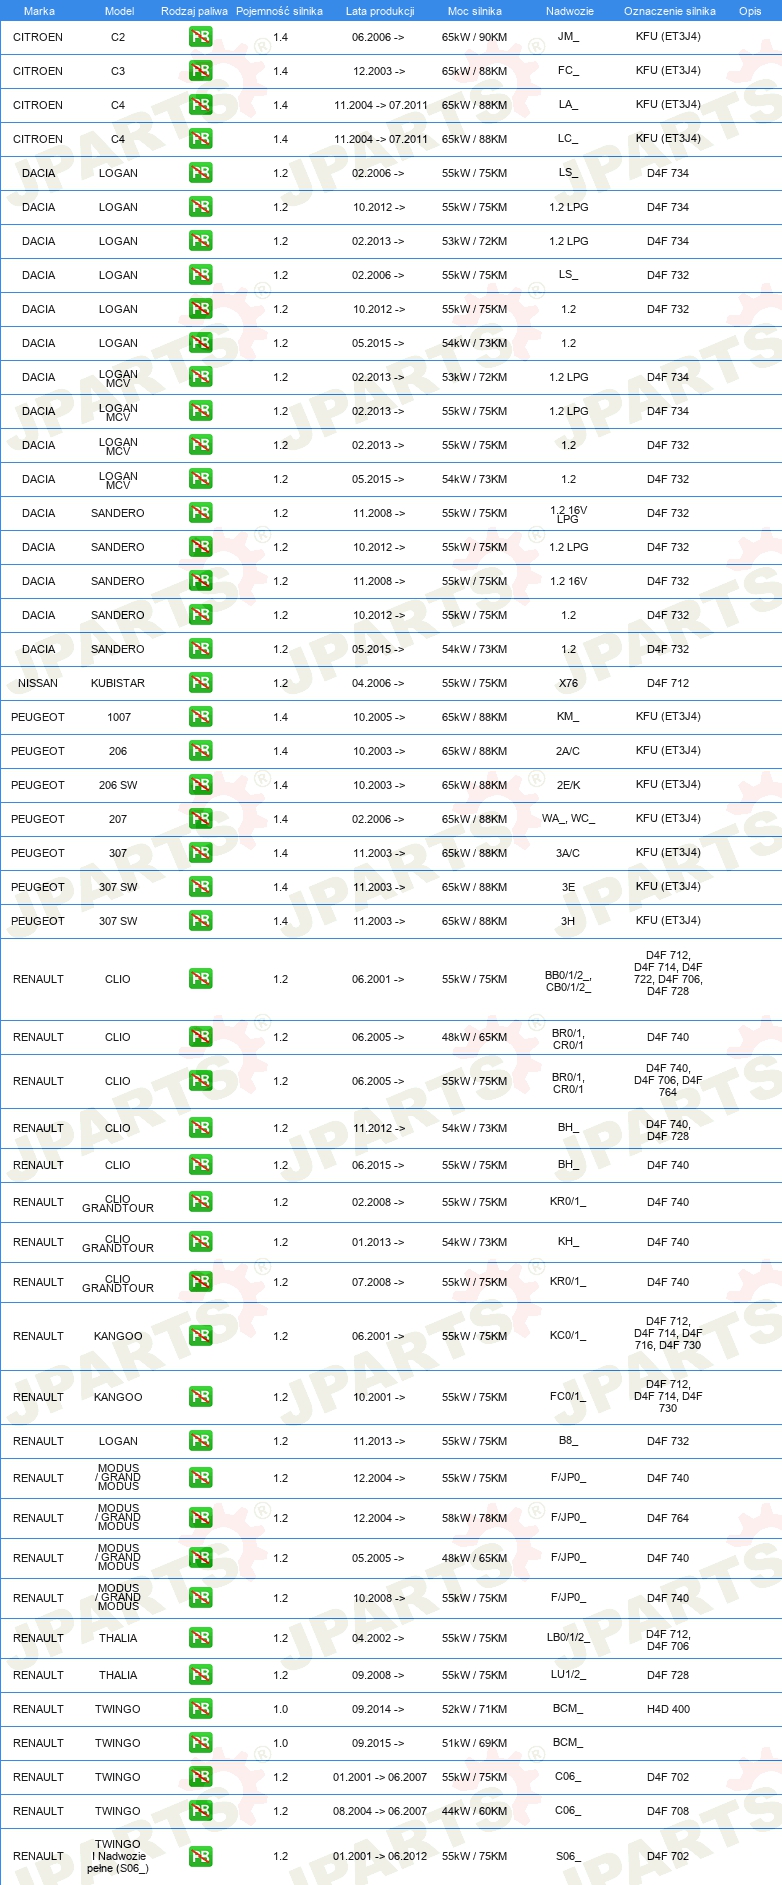Screen dimensions: 782x1885
Task: Select the KH_ body code cell
Action: pyautogui.click(x=568, y=1242)
